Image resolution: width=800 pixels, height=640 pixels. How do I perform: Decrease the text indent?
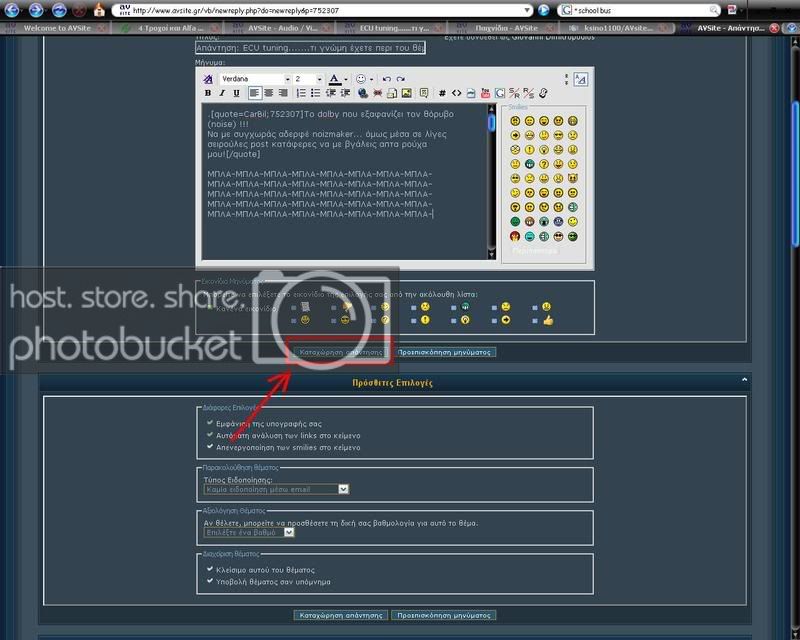(331, 93)
